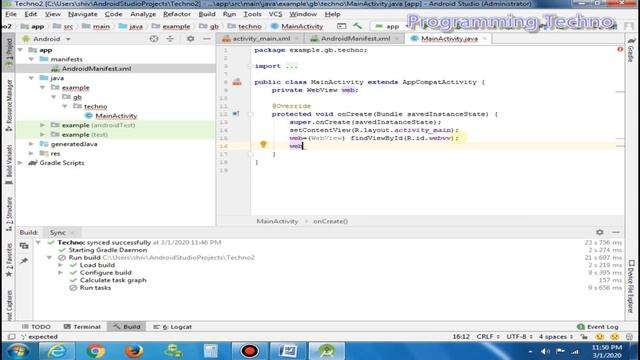The image size is (640, 360).
Task: Open the Windows Start button
Action: (18, 351)
